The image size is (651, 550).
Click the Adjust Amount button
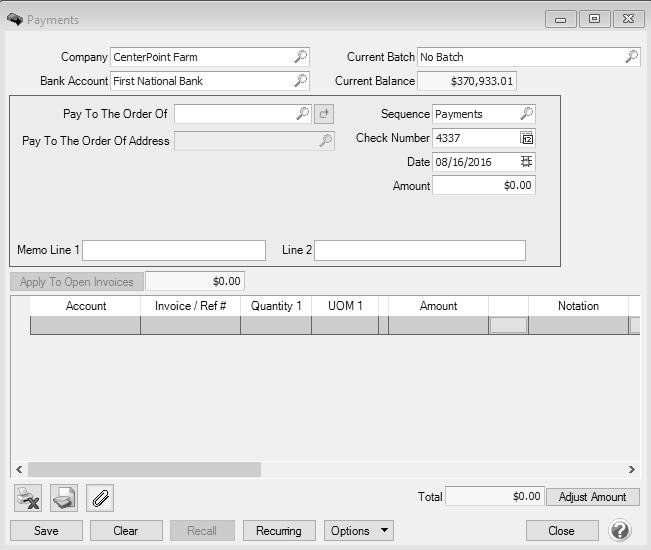[x=593, y=497]
